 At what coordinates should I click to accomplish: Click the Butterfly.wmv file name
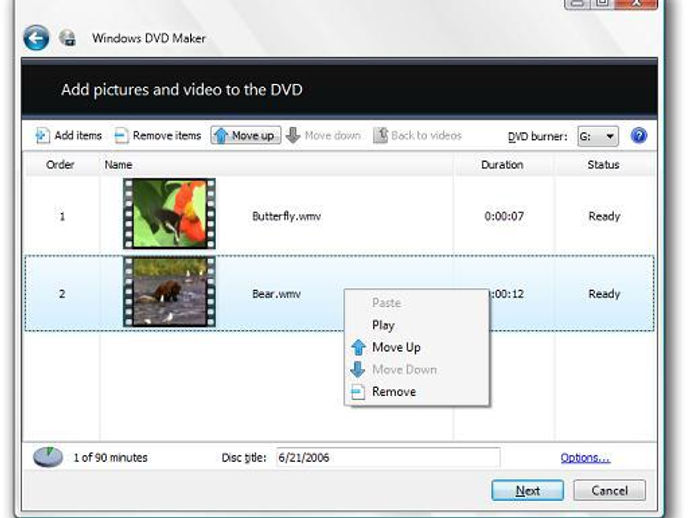pos(286,216)
